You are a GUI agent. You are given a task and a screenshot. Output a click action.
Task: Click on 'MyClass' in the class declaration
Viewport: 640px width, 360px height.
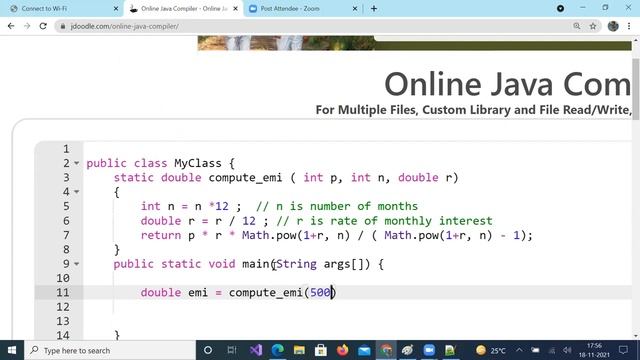pyautogui.click(x=198, y=163)
